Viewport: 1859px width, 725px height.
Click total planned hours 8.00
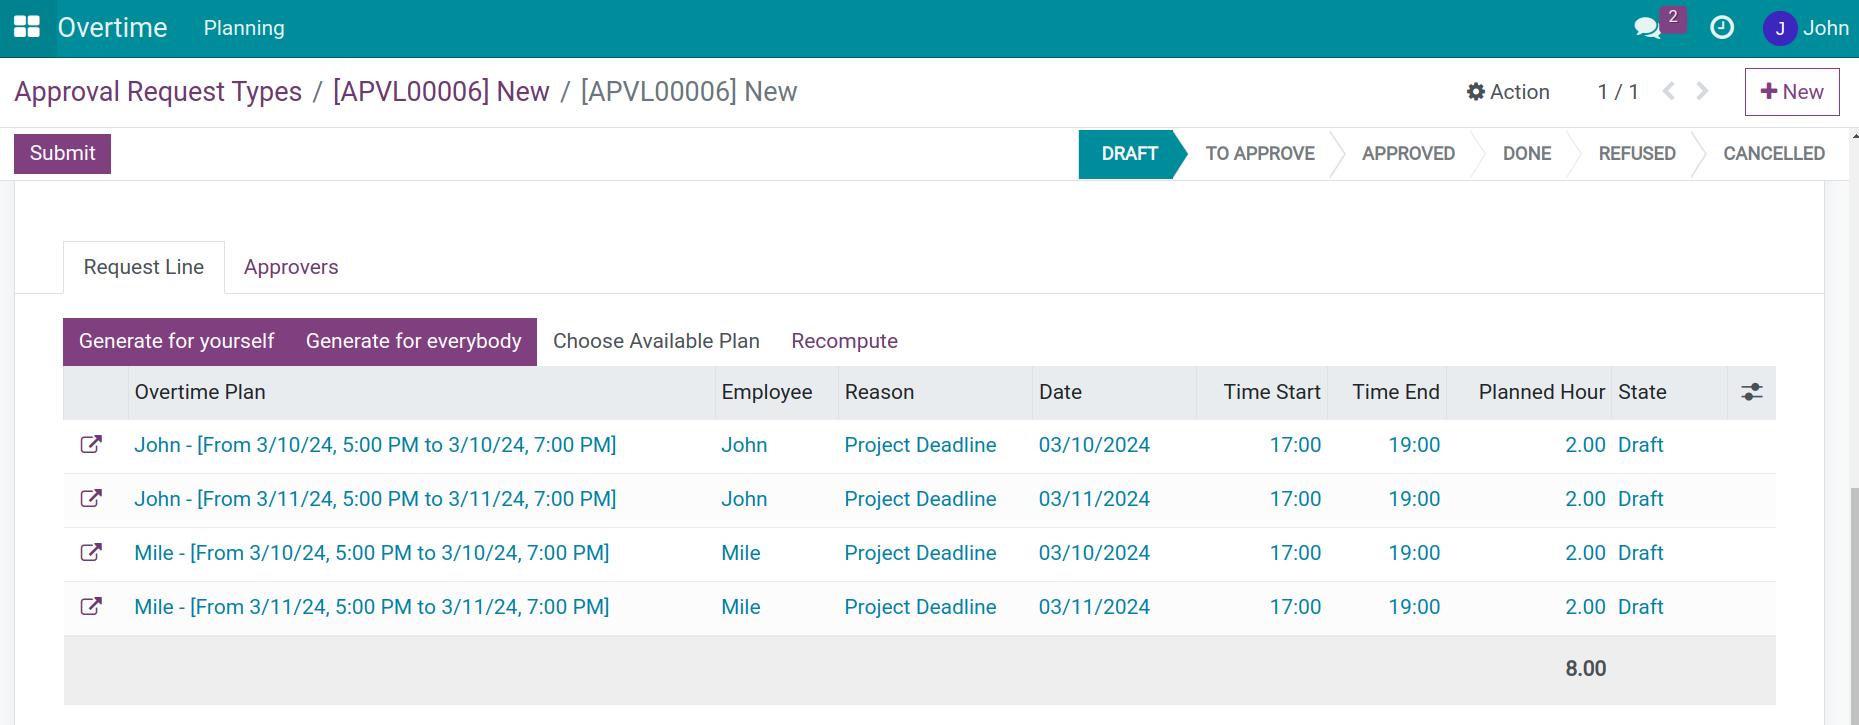(x=1586, y=669)
